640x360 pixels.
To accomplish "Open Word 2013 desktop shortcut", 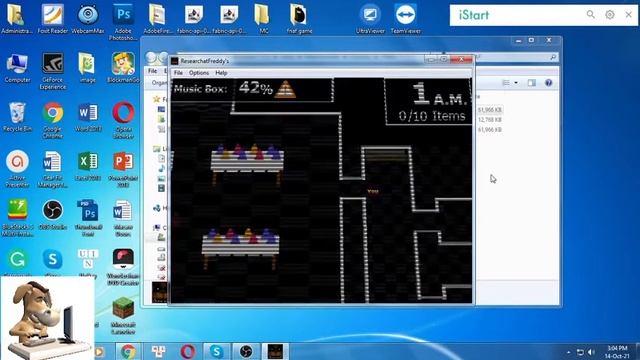I will (88, 117).
